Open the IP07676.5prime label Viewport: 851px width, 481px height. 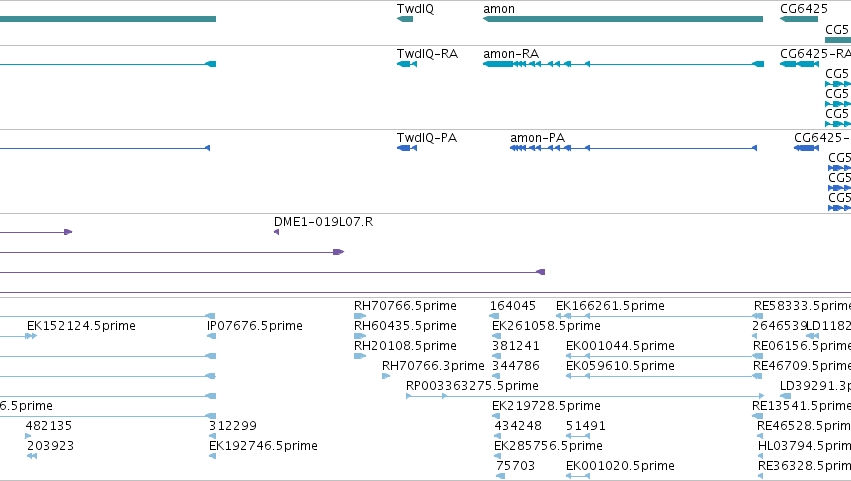(x=255, y=326)
